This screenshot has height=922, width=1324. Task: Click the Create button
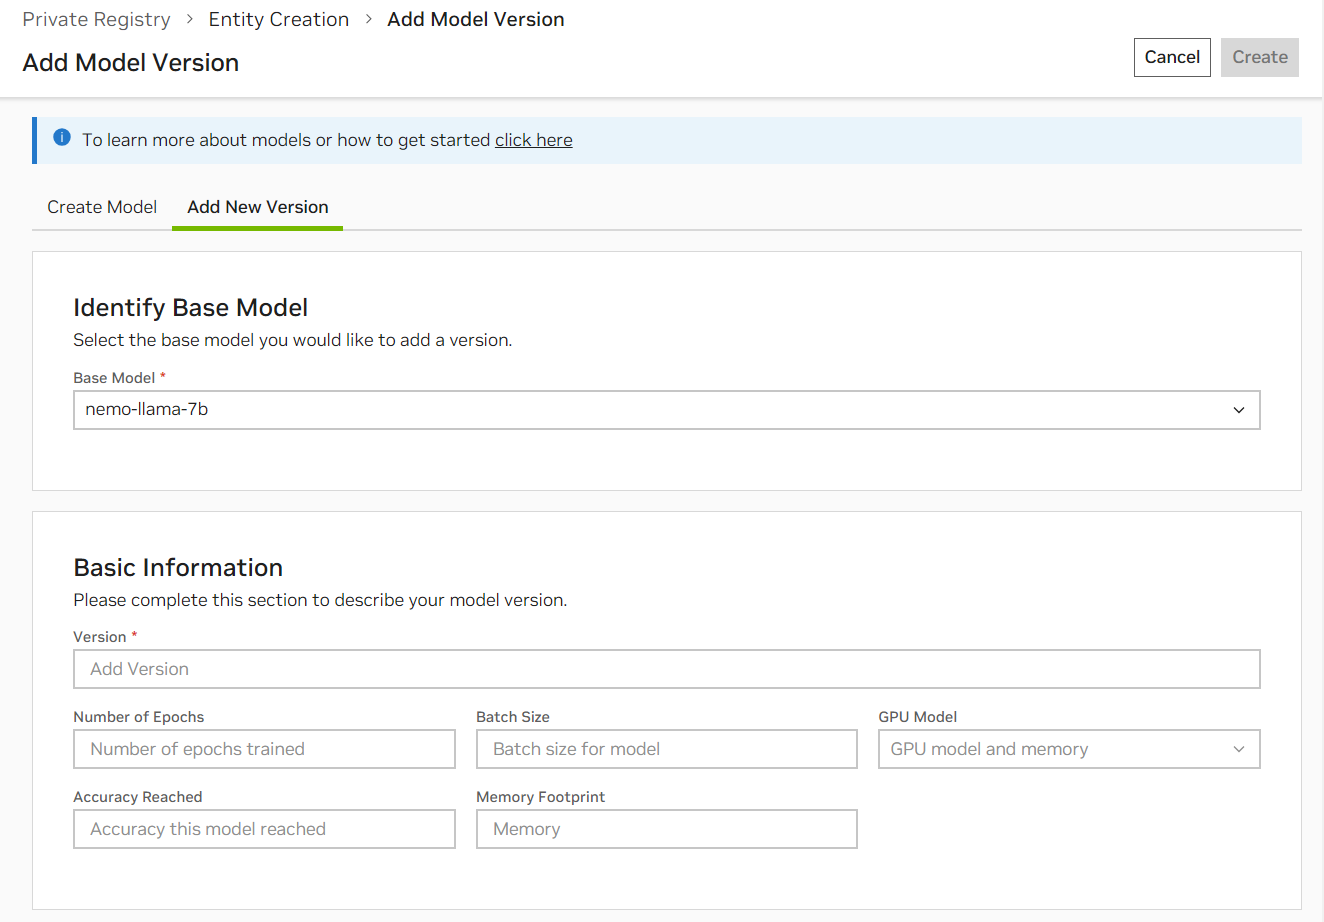(x=1259, y=57)
